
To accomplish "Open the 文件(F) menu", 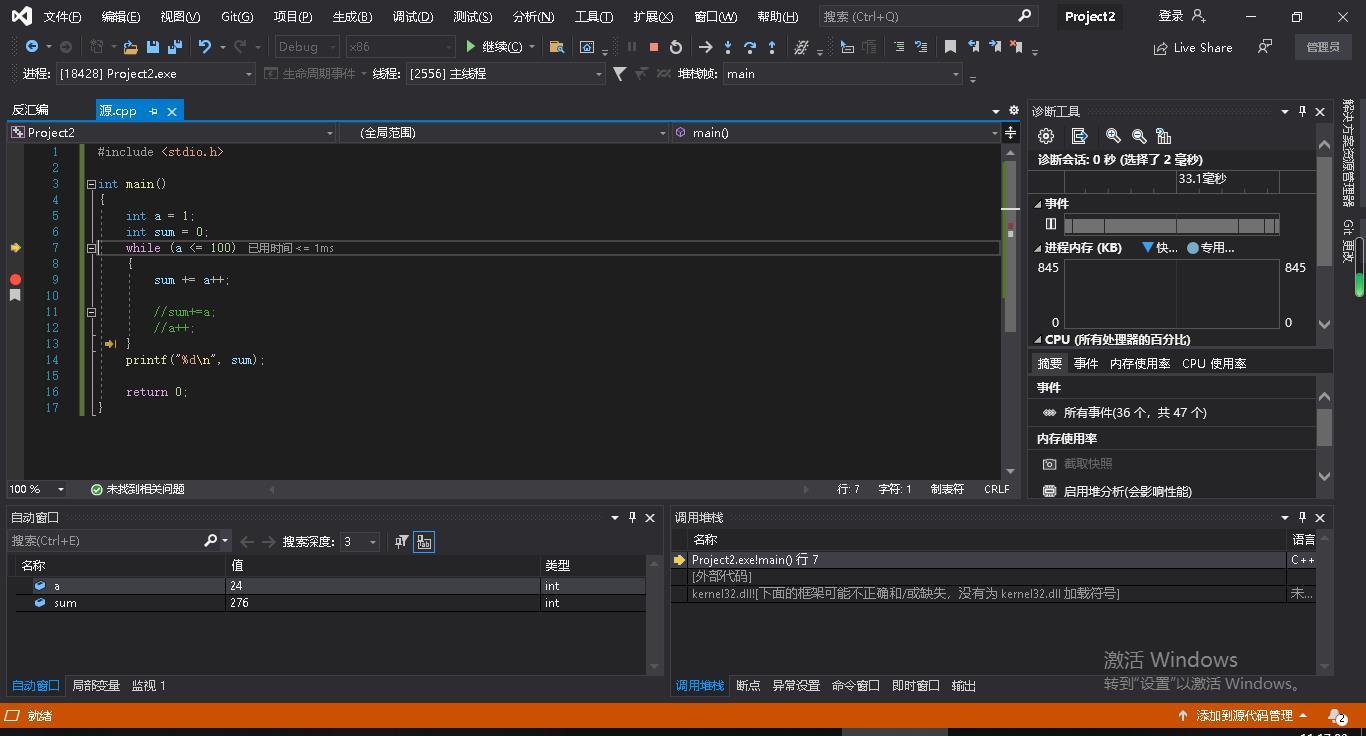I will pos(62,17).
